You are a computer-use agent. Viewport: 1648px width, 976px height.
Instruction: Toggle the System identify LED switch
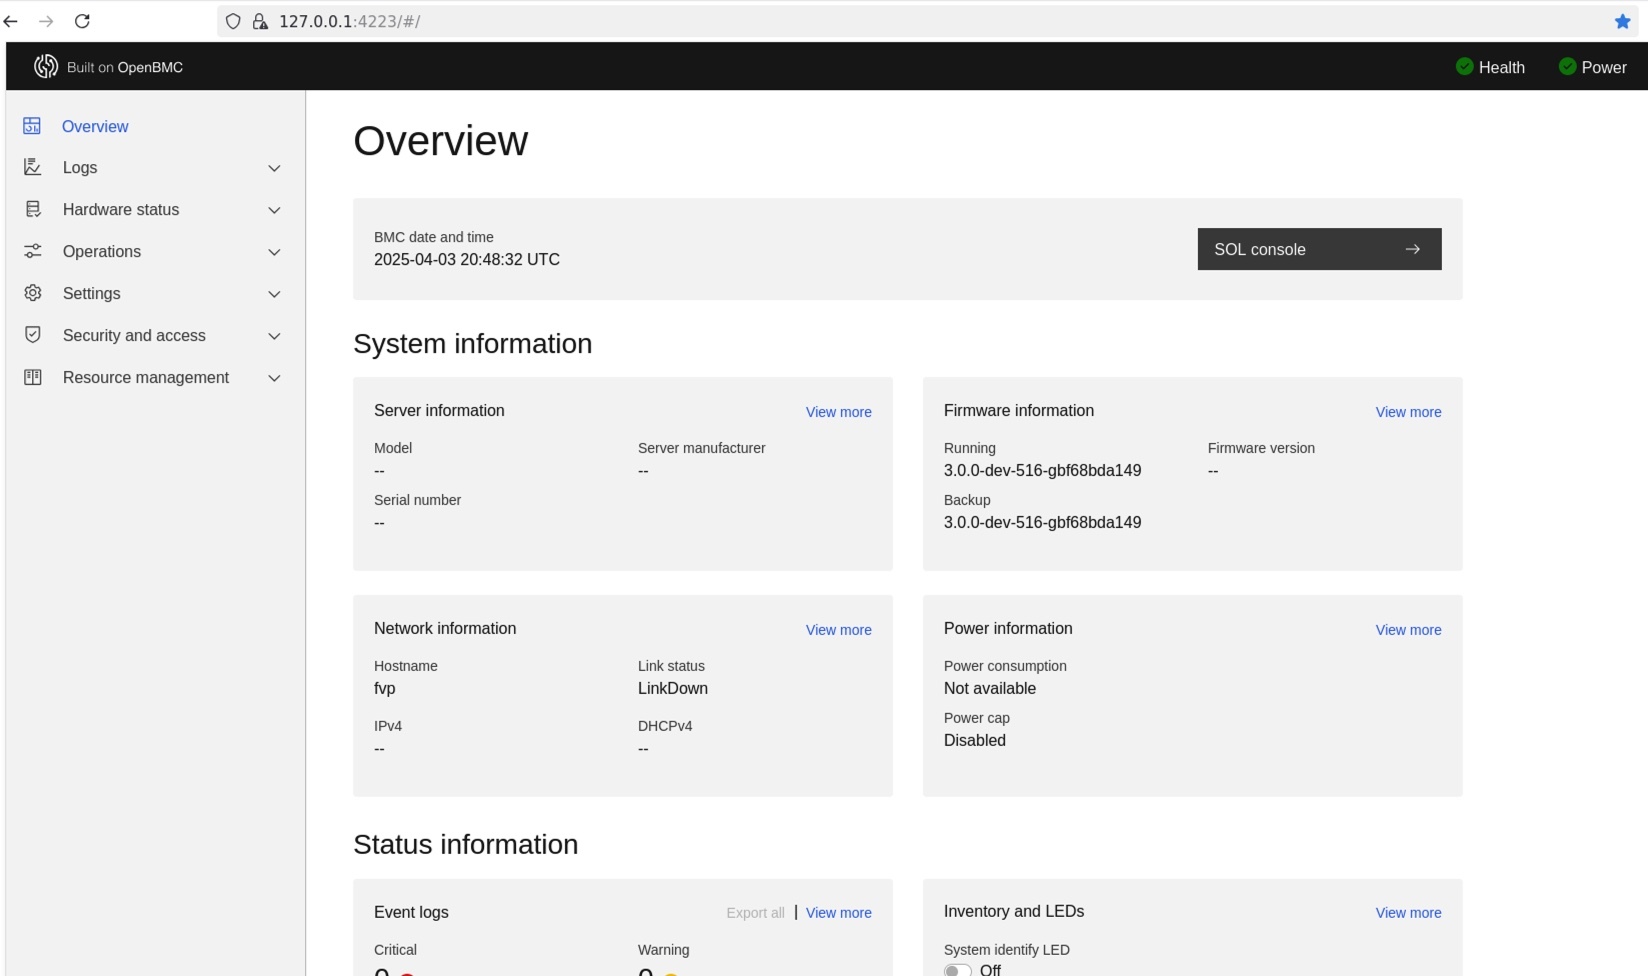pos(958,969)
